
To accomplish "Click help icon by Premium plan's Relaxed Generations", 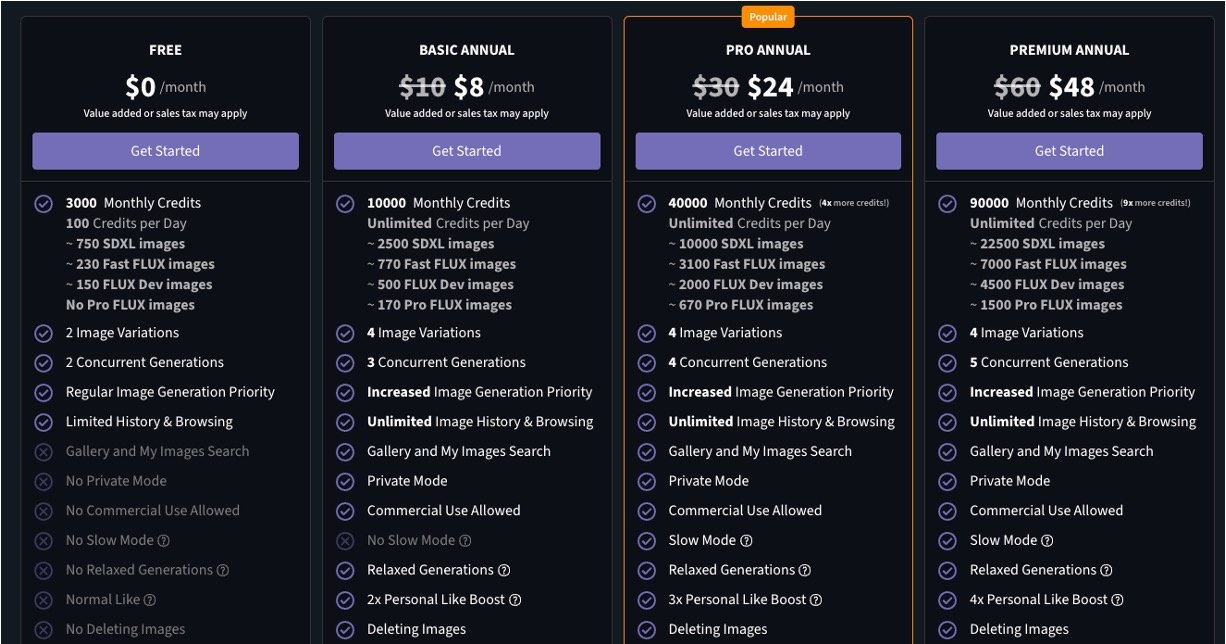I will coord(1107,571).
